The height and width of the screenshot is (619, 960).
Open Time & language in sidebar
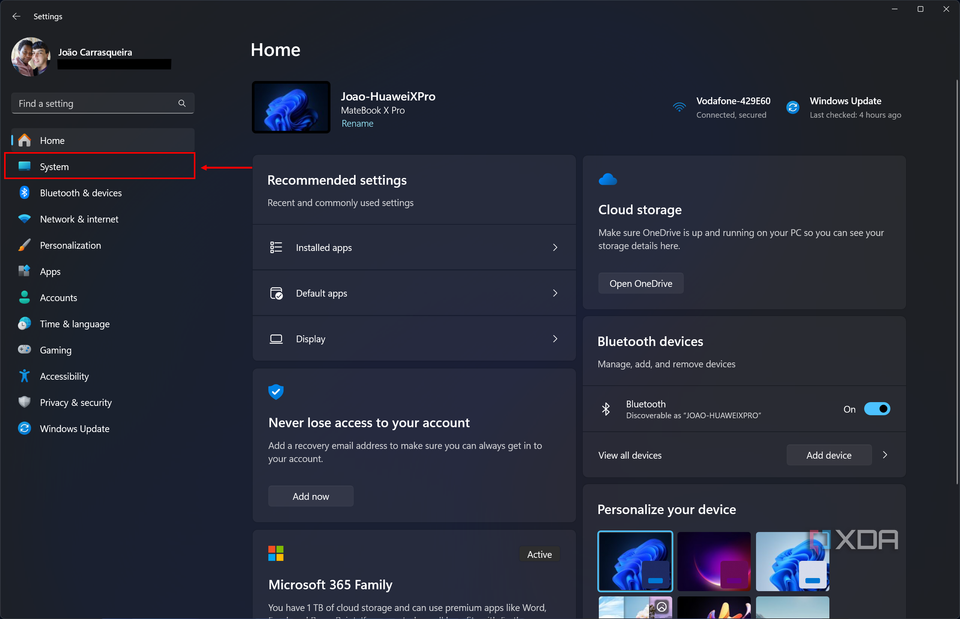tap(103, 324)
